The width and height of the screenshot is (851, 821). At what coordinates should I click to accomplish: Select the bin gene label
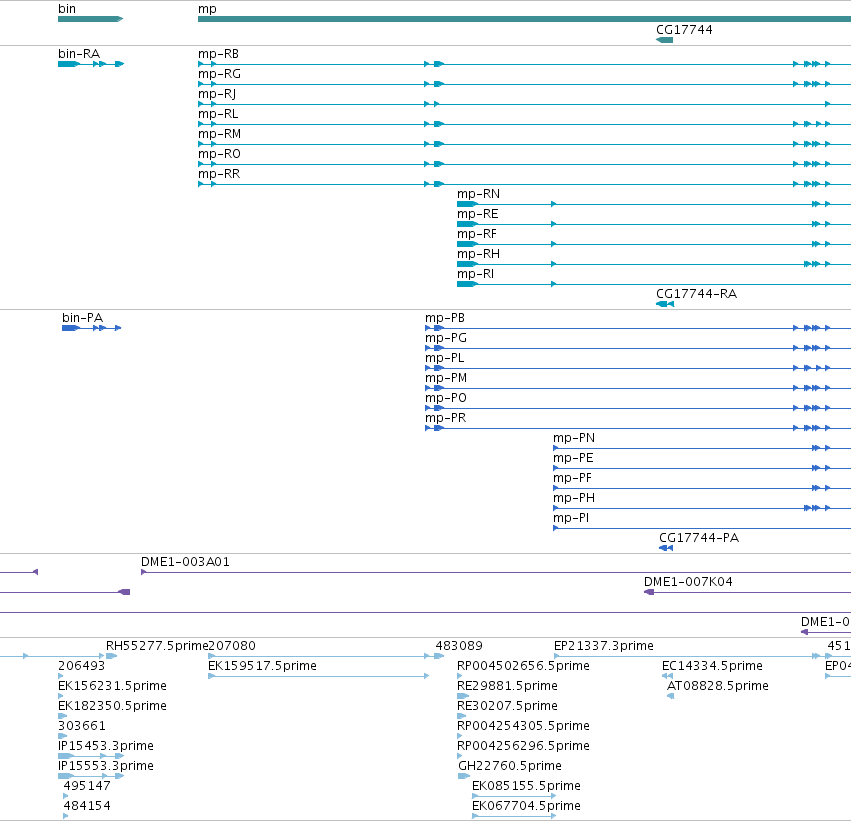[x=67, y=9]
